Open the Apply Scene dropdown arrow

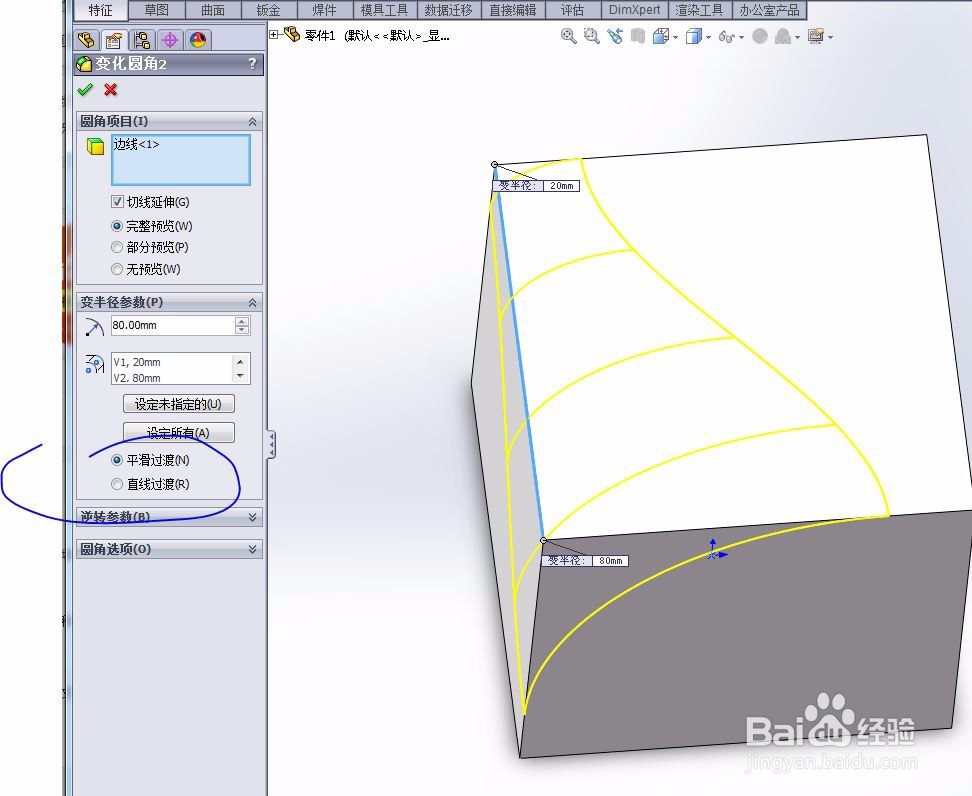coord(797,38)
